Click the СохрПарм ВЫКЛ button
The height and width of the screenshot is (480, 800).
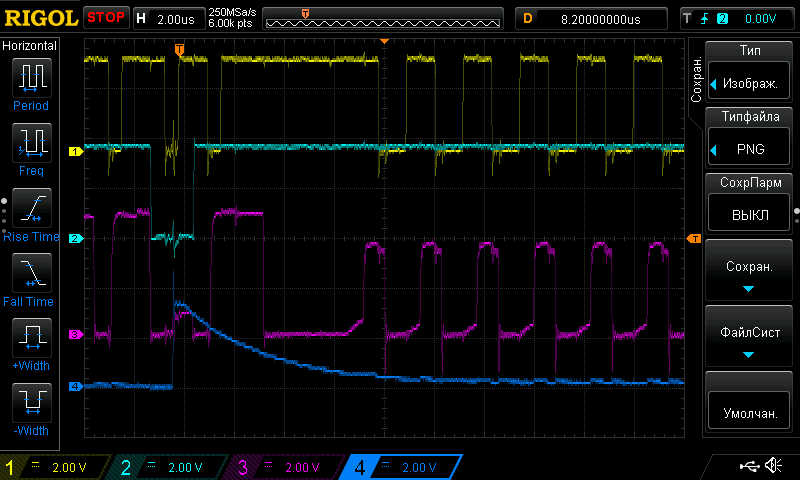[x=748, y=205]
